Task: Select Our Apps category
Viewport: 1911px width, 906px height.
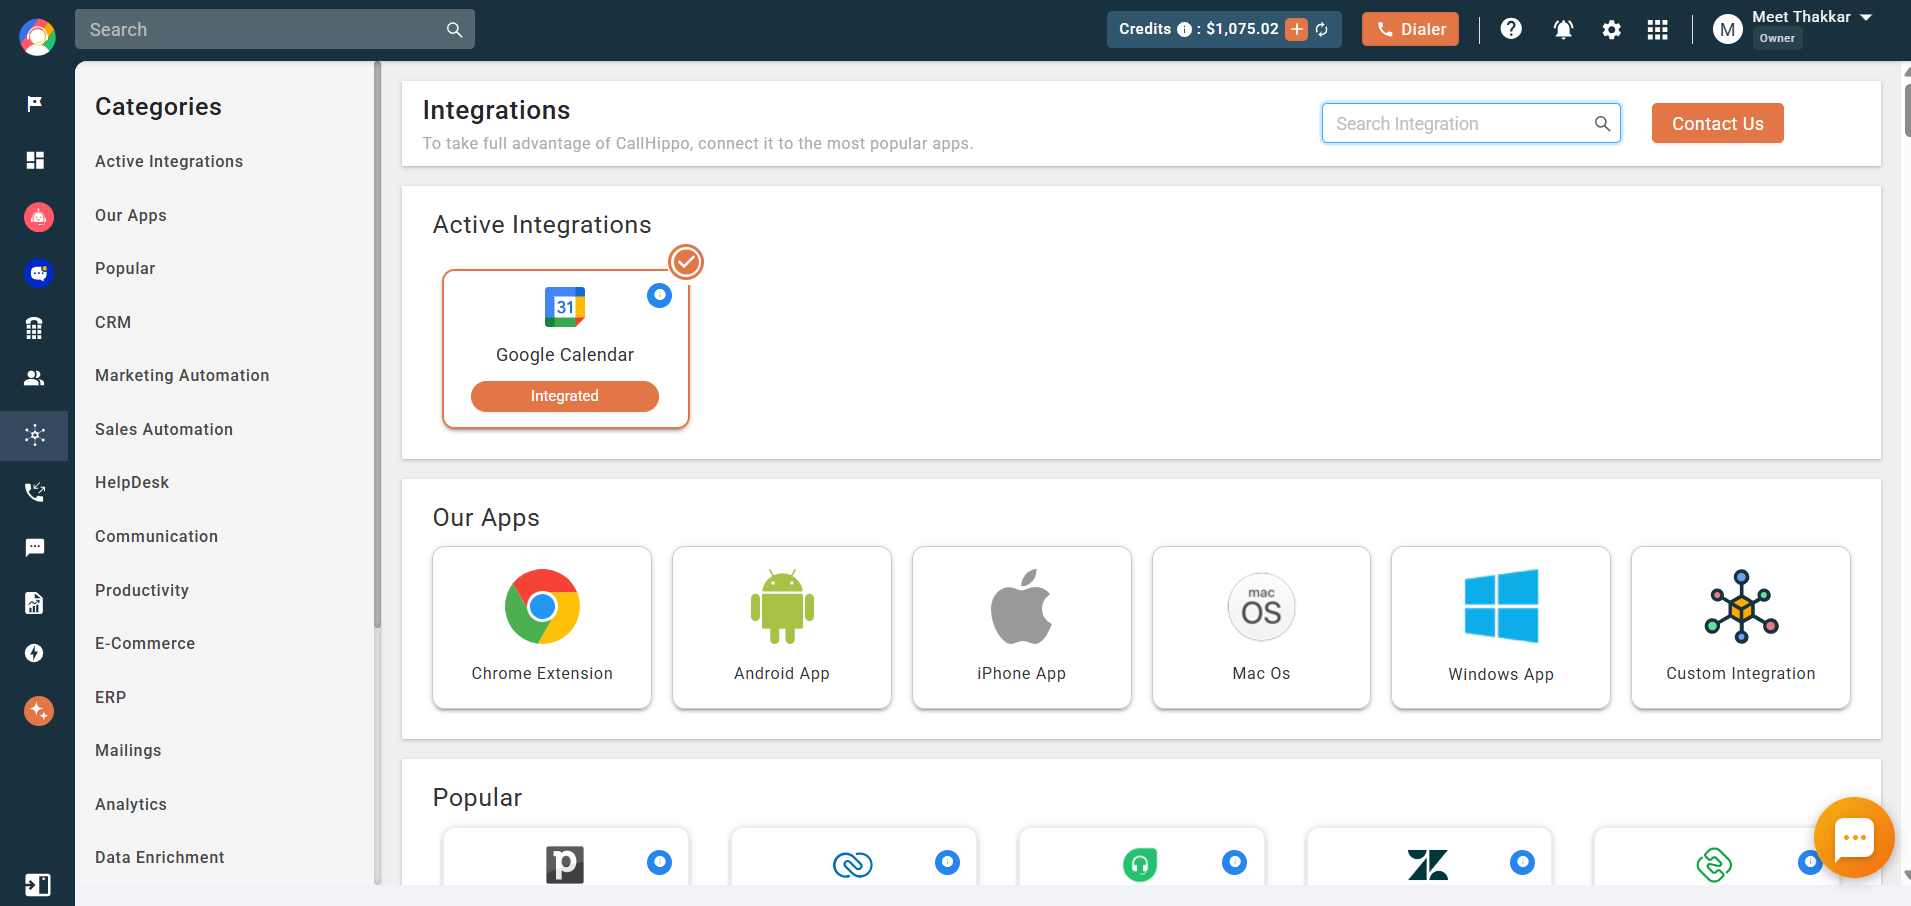Action: pos(131,216)
